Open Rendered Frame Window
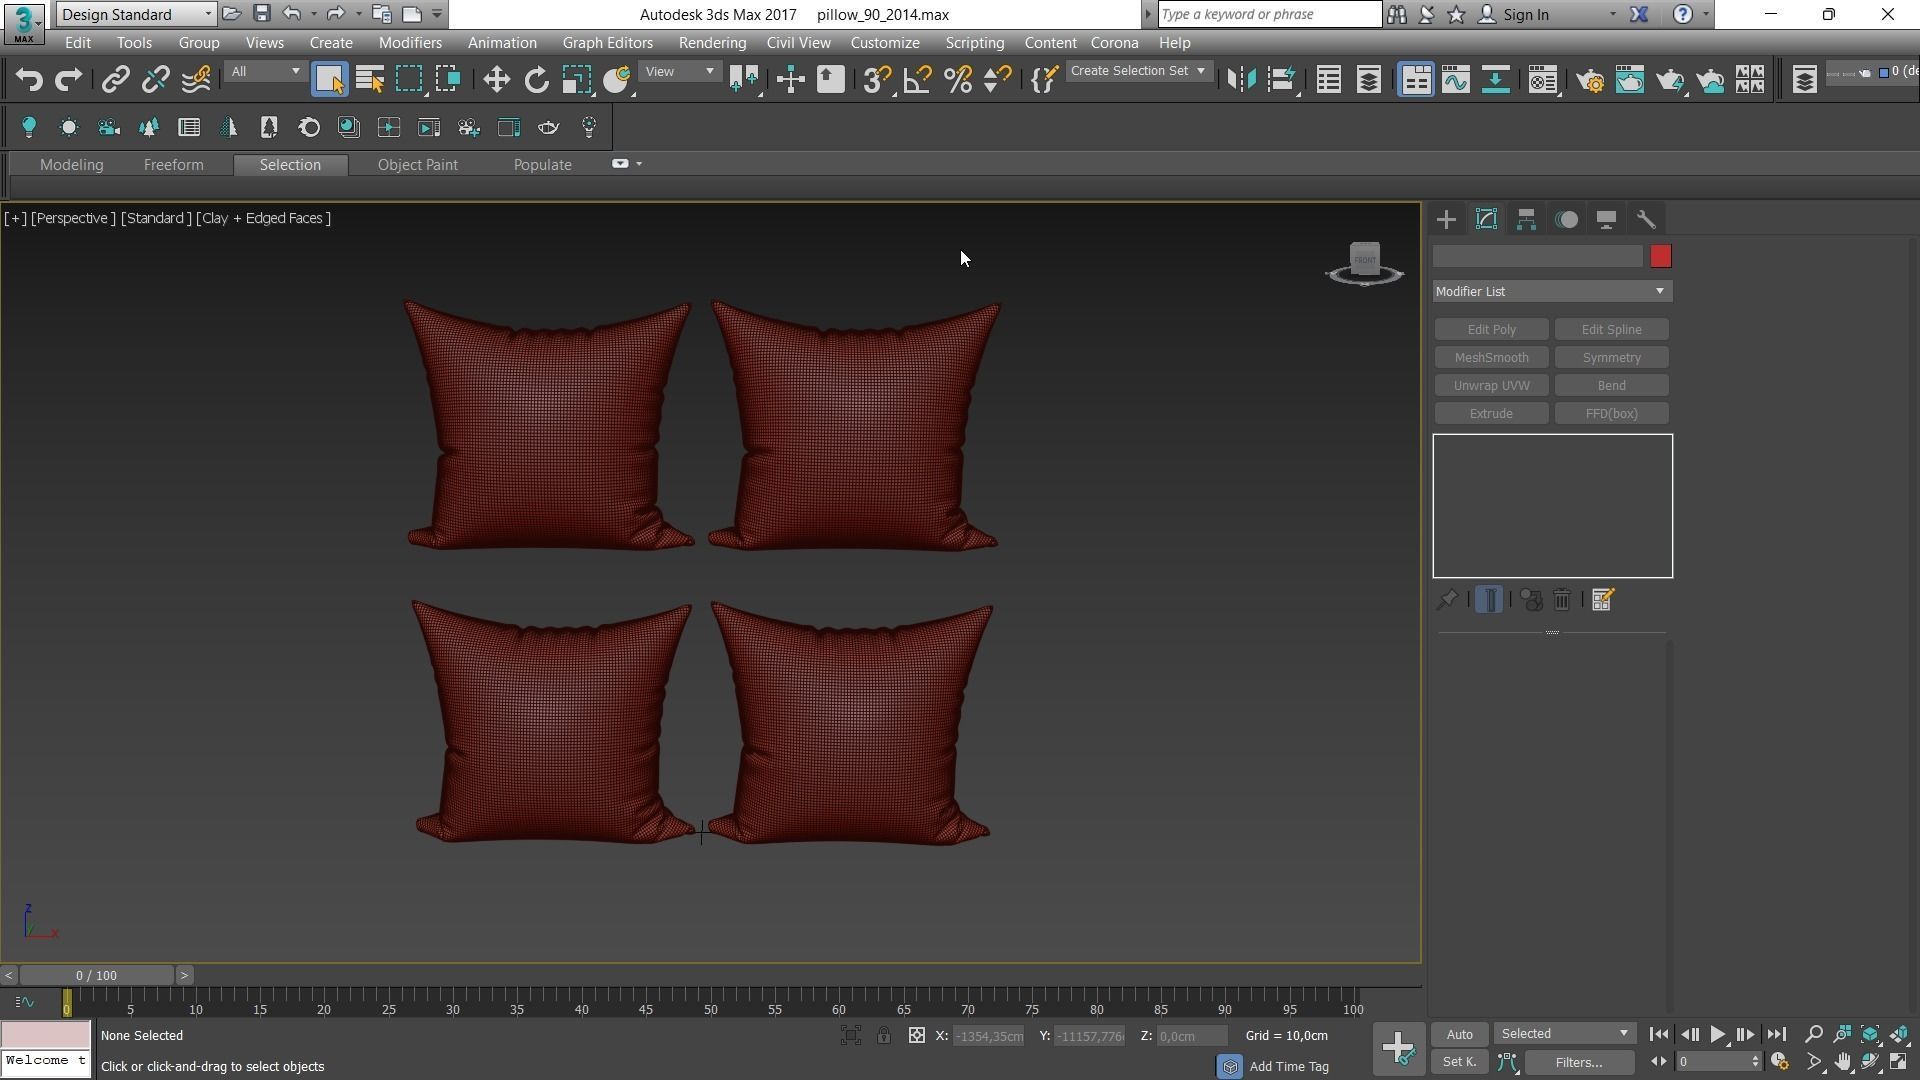1920x1080 pixels. [x=1630, y=80]
